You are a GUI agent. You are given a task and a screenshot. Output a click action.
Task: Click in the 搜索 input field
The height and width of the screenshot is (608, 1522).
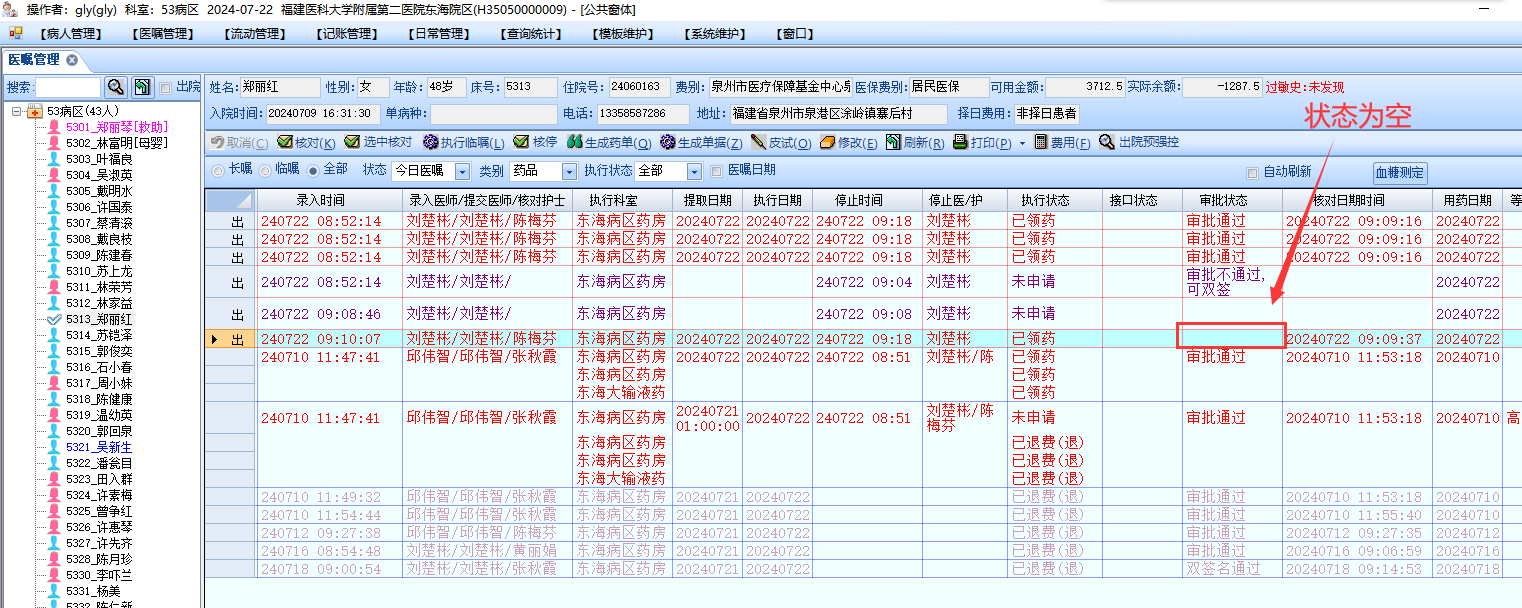point(68,87)
